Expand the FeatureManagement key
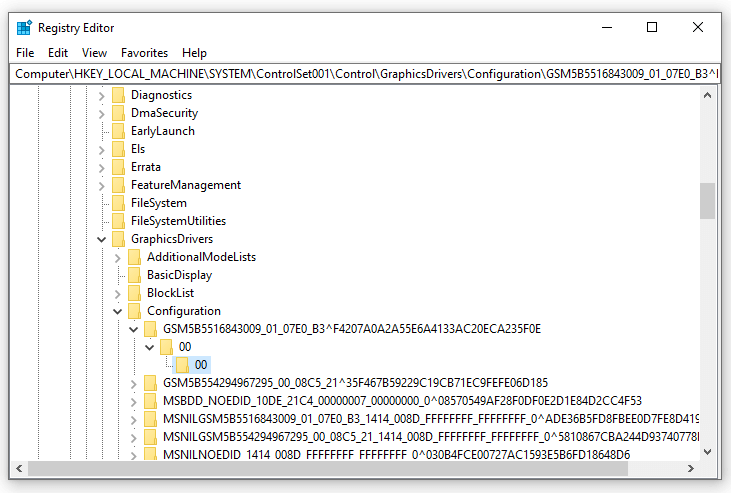This screenshot has width=731, height=493. pos(101,186)
